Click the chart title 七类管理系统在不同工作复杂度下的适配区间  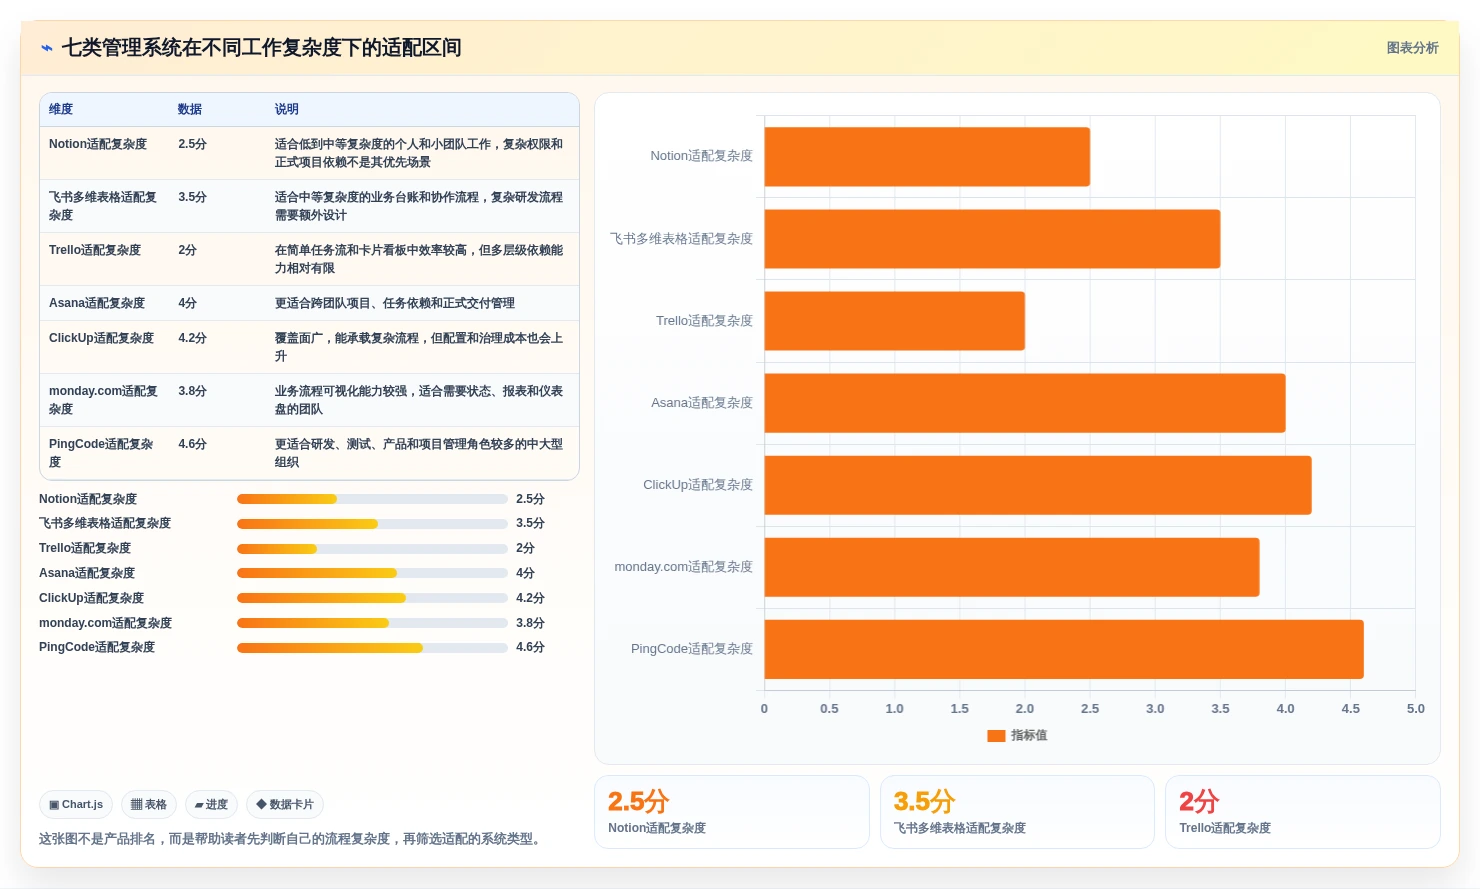pos(261,48)
